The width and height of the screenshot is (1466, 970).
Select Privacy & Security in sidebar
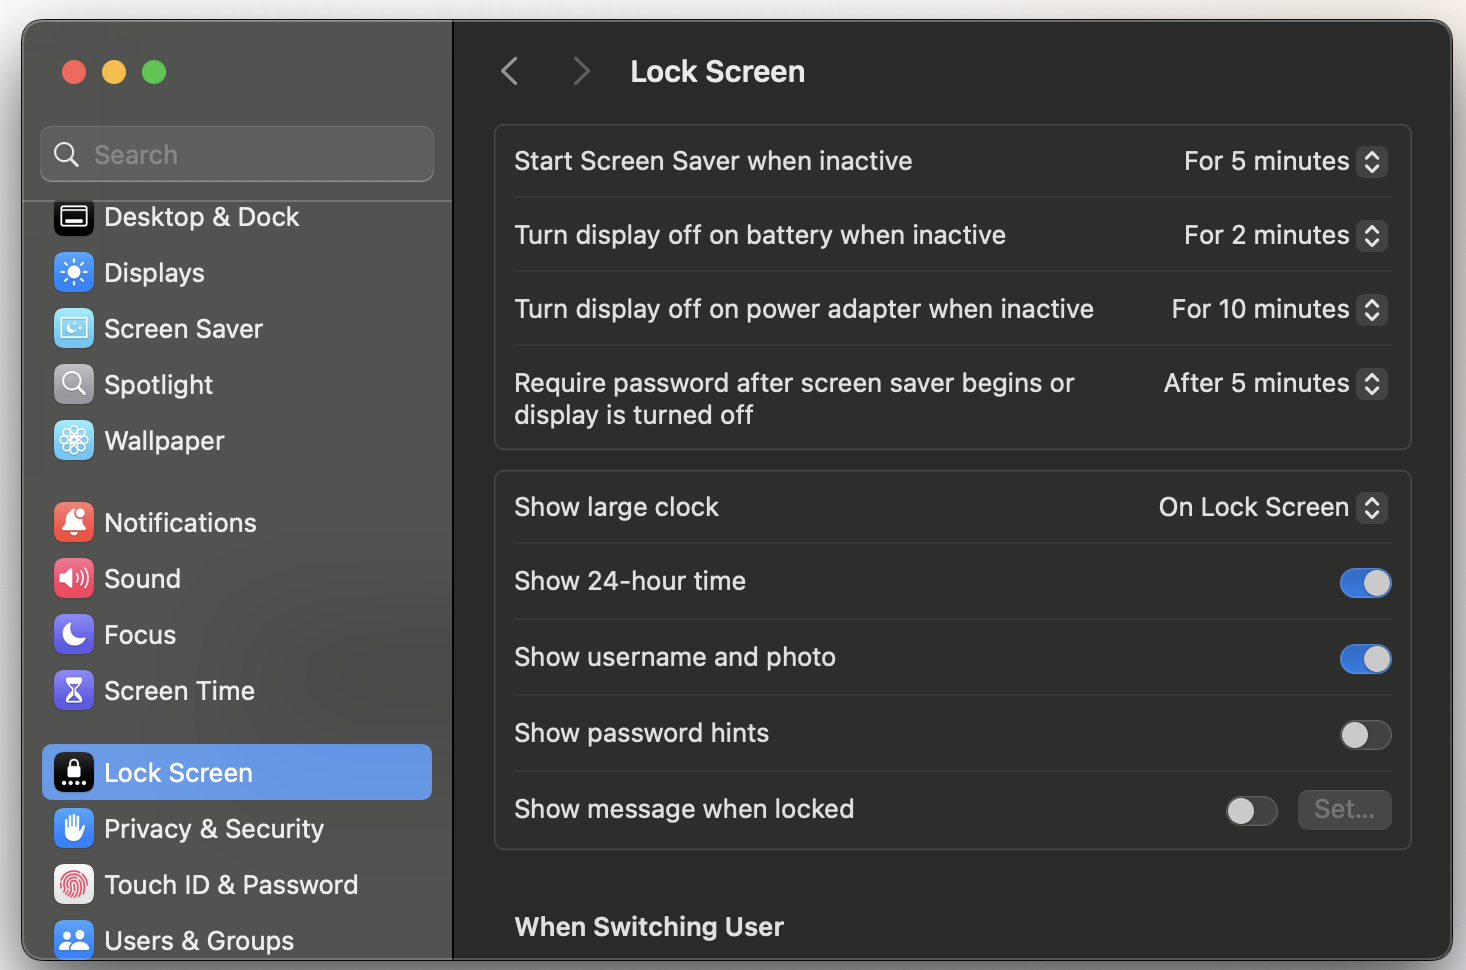pyautogui.click(x=214, y=829)
